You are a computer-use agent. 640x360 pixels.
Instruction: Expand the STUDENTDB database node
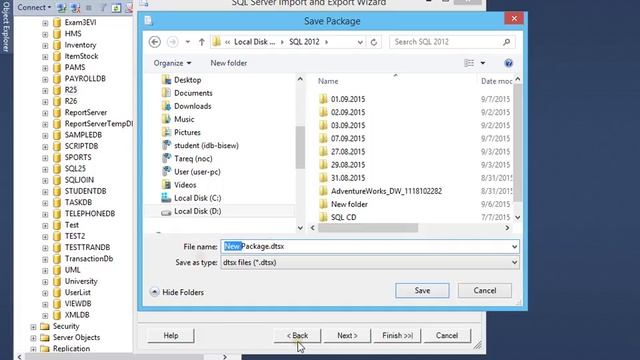click(45, 192)
